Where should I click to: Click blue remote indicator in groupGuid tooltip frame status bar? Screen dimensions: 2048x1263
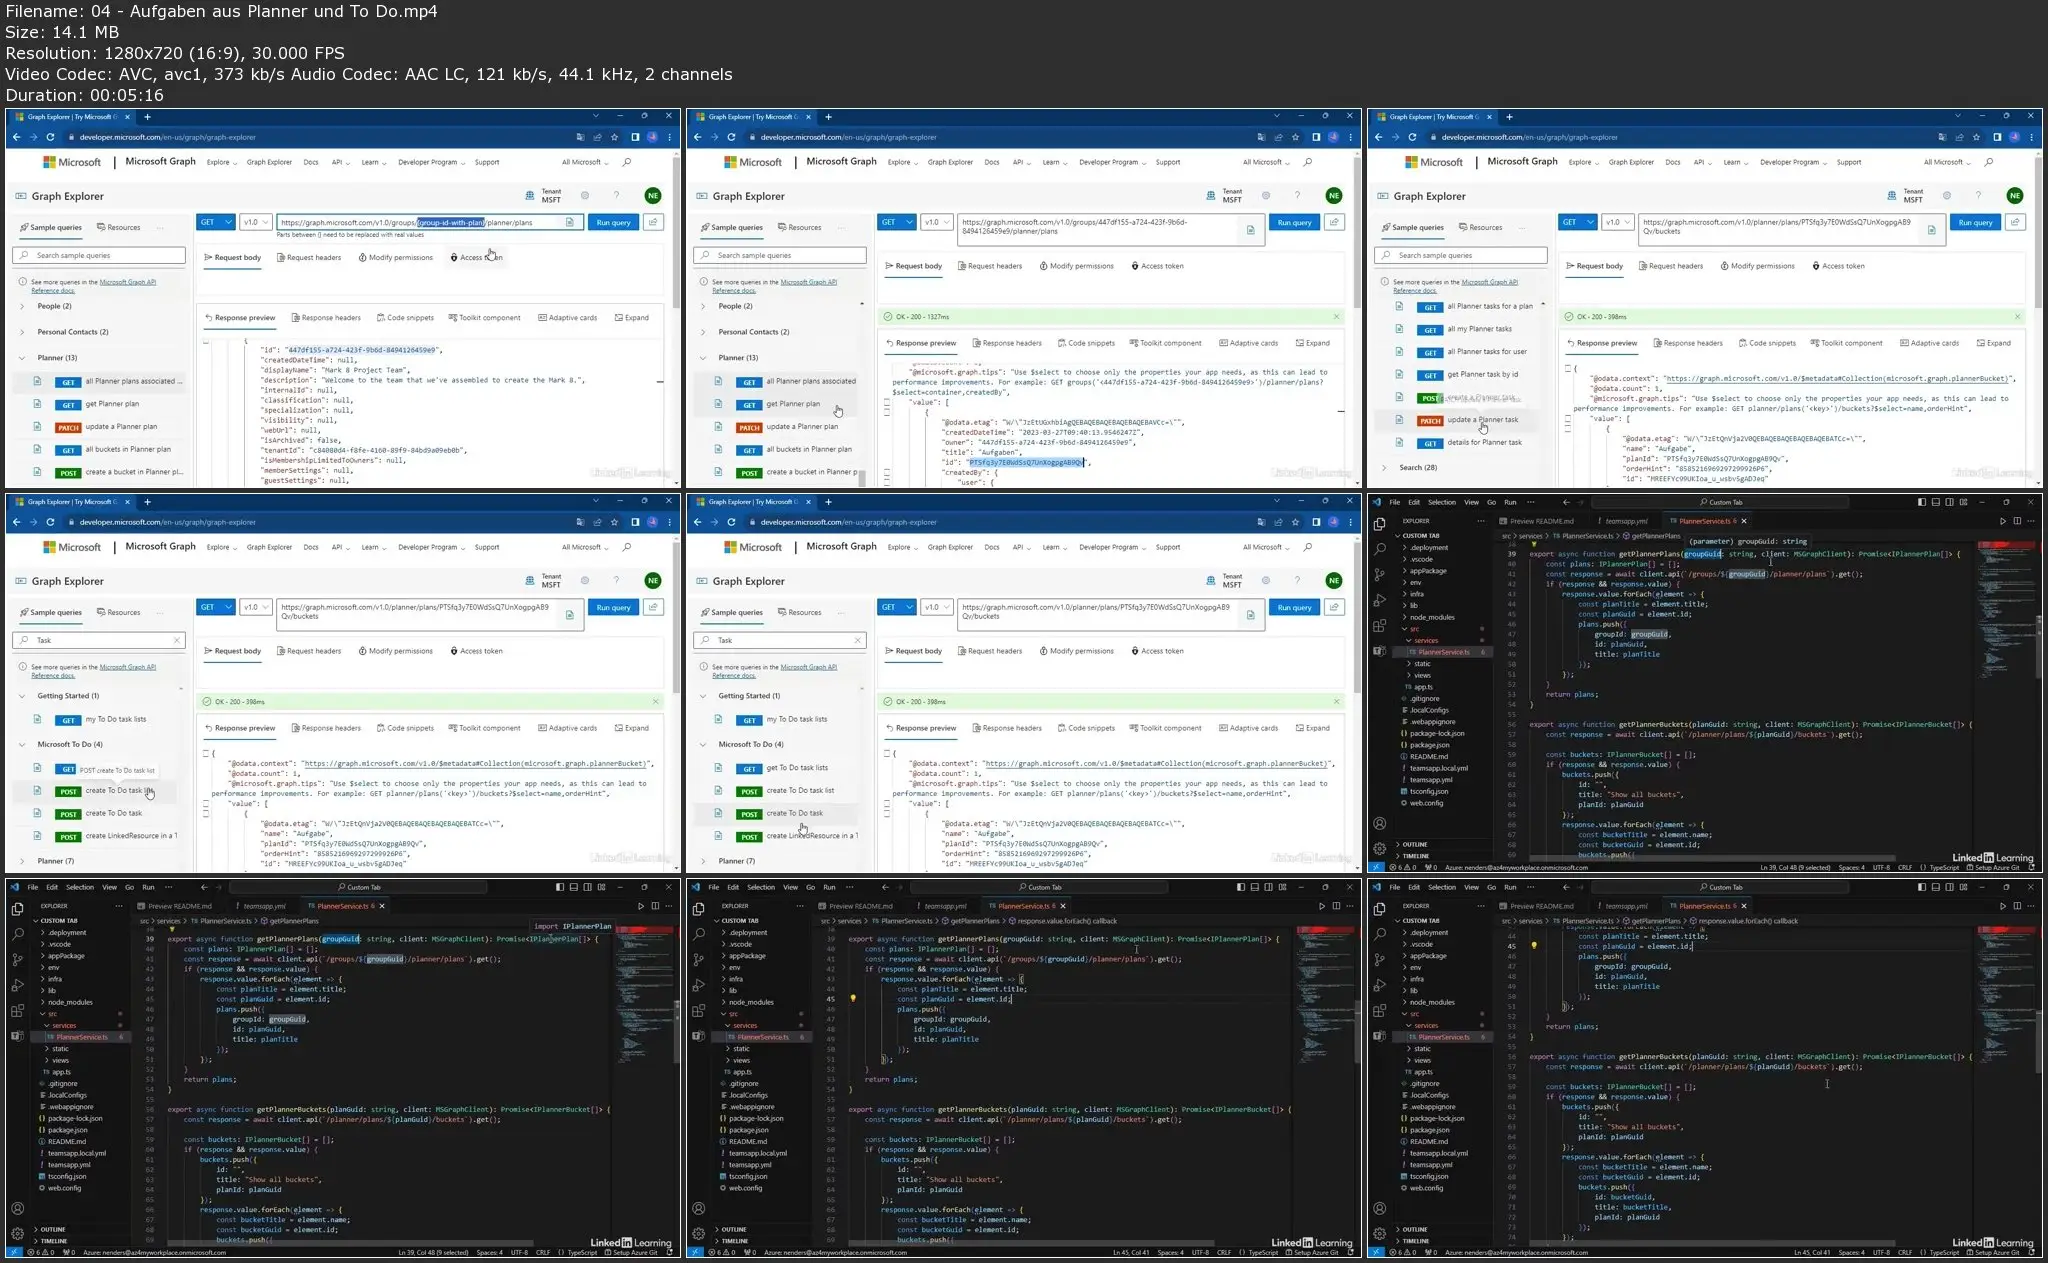coord(1376,868)
